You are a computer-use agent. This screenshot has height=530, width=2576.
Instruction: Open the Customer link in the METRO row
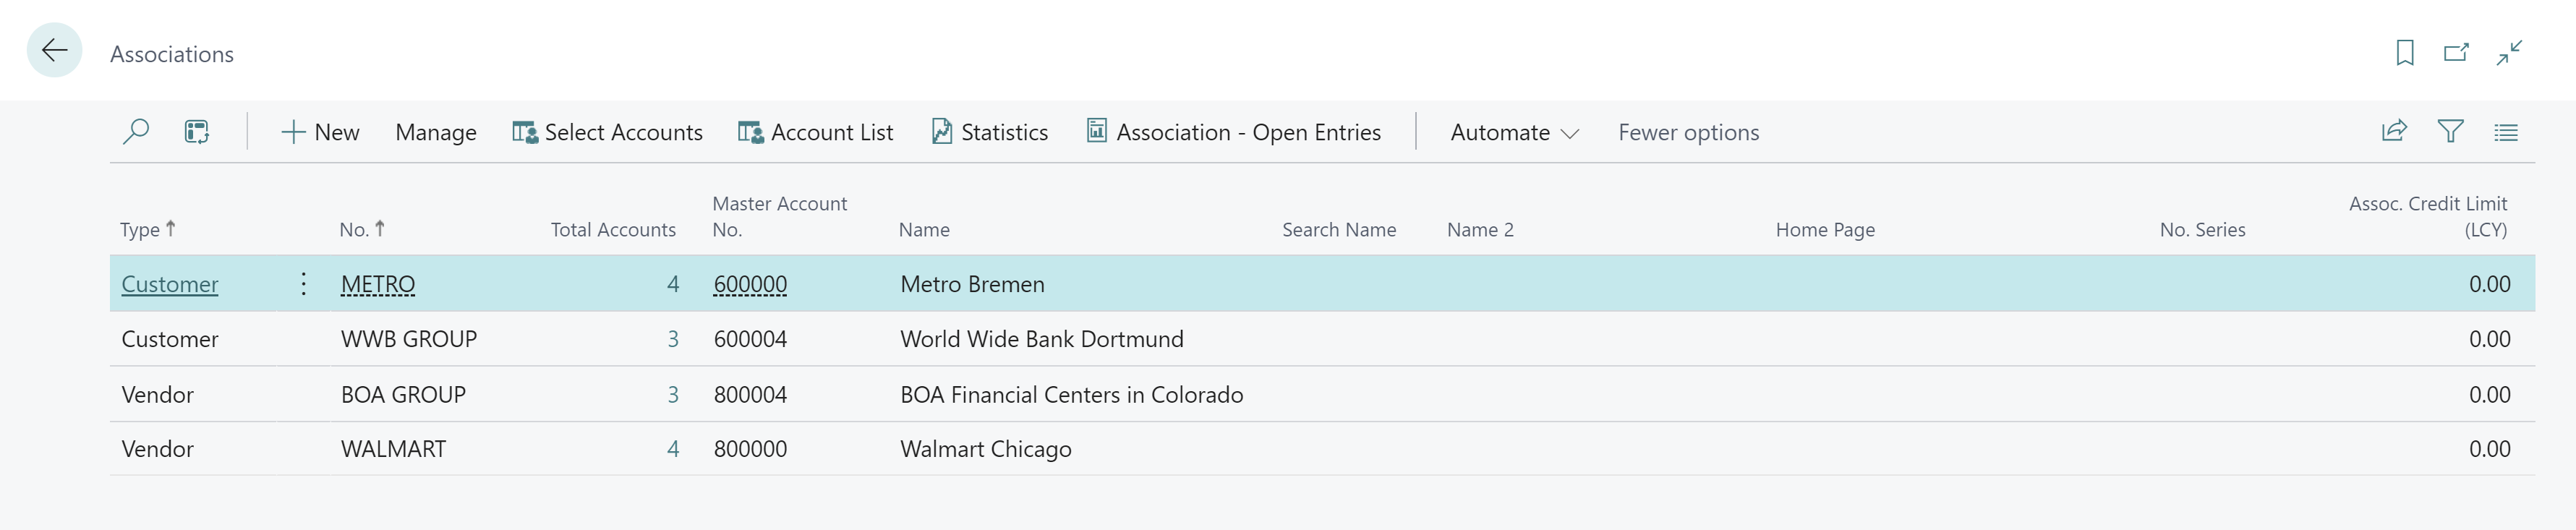pyautogui.click(x=170, y=284)
